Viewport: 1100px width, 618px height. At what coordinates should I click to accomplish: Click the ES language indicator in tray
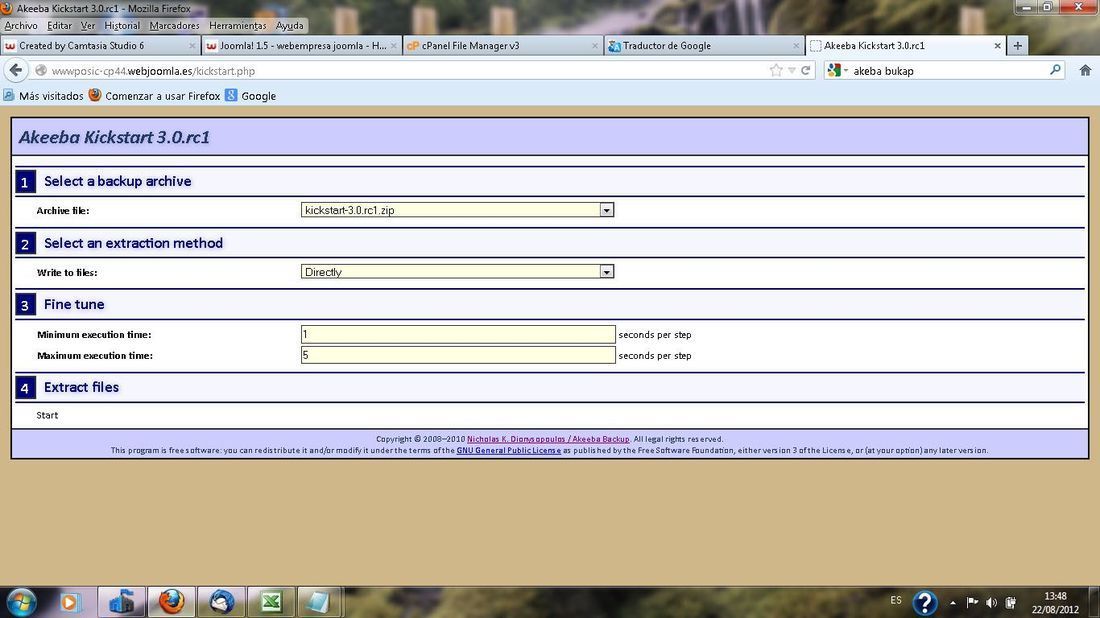pyautogui.click(x=896, y=600)
